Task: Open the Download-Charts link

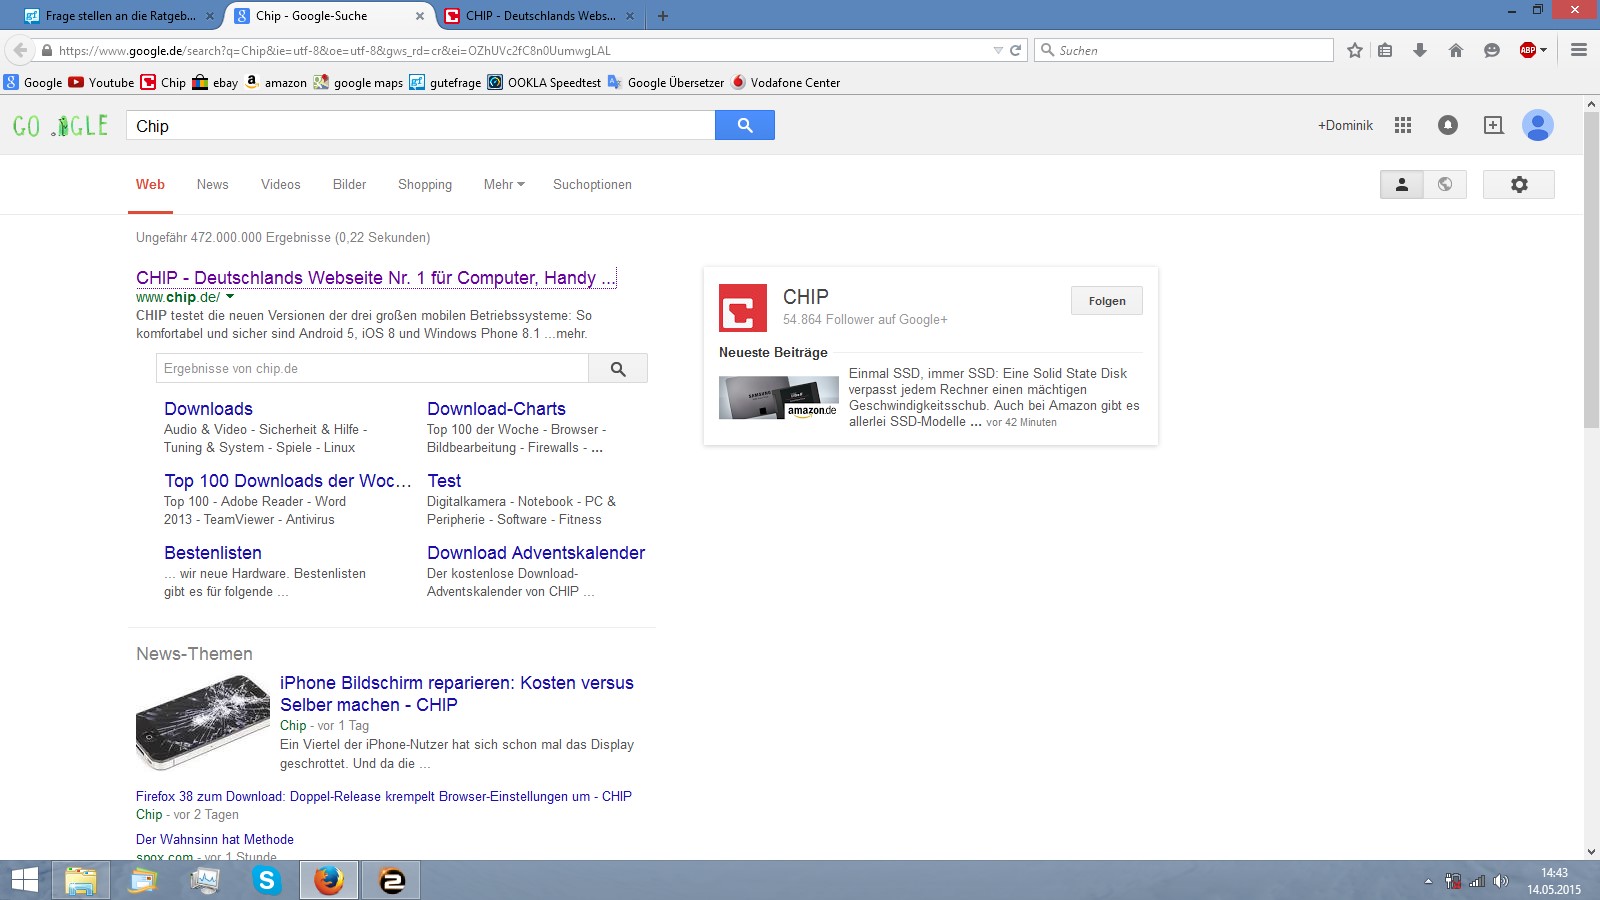Action: 496,409
